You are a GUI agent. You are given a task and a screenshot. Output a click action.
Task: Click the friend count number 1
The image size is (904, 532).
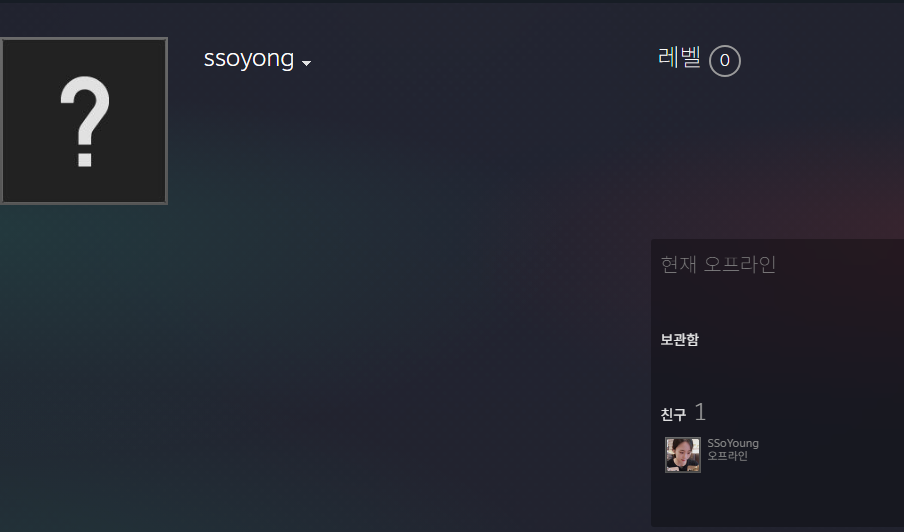(700, 412)
